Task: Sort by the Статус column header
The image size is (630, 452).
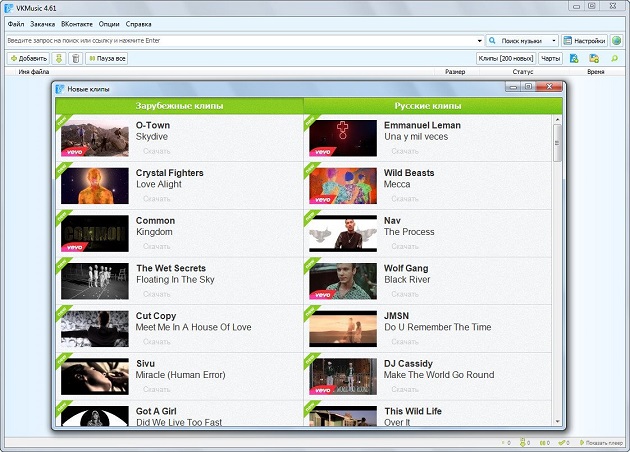Action: (523, 72)
